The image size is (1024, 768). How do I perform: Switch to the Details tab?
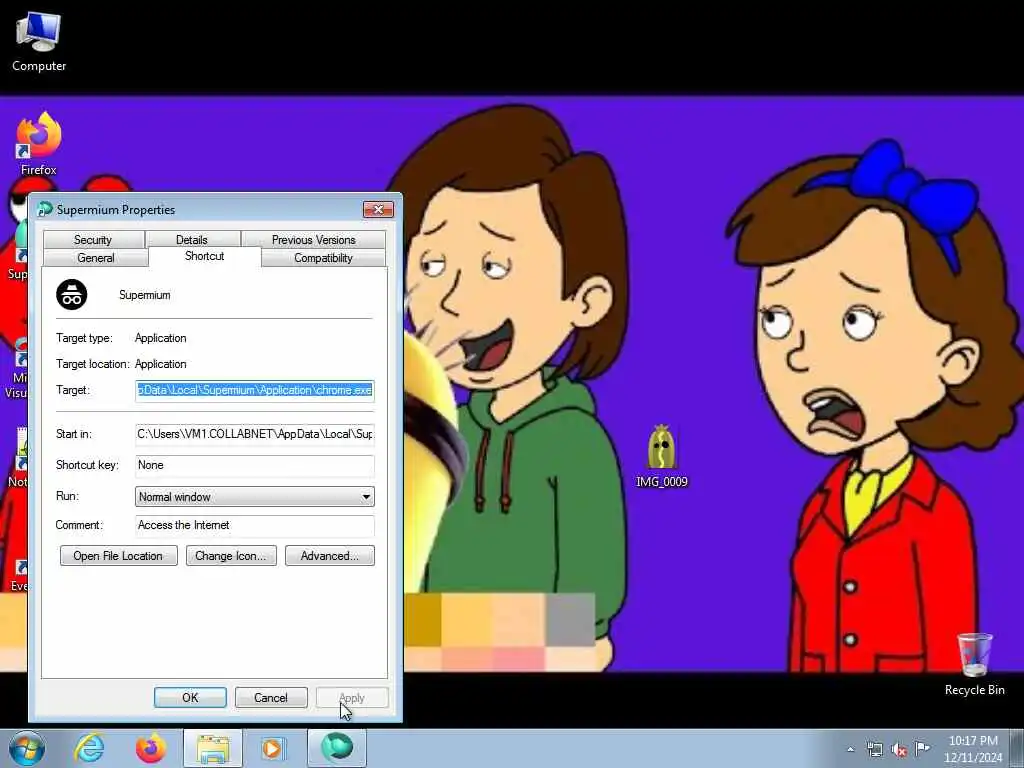pyautogui.click(x=192, y=240)
